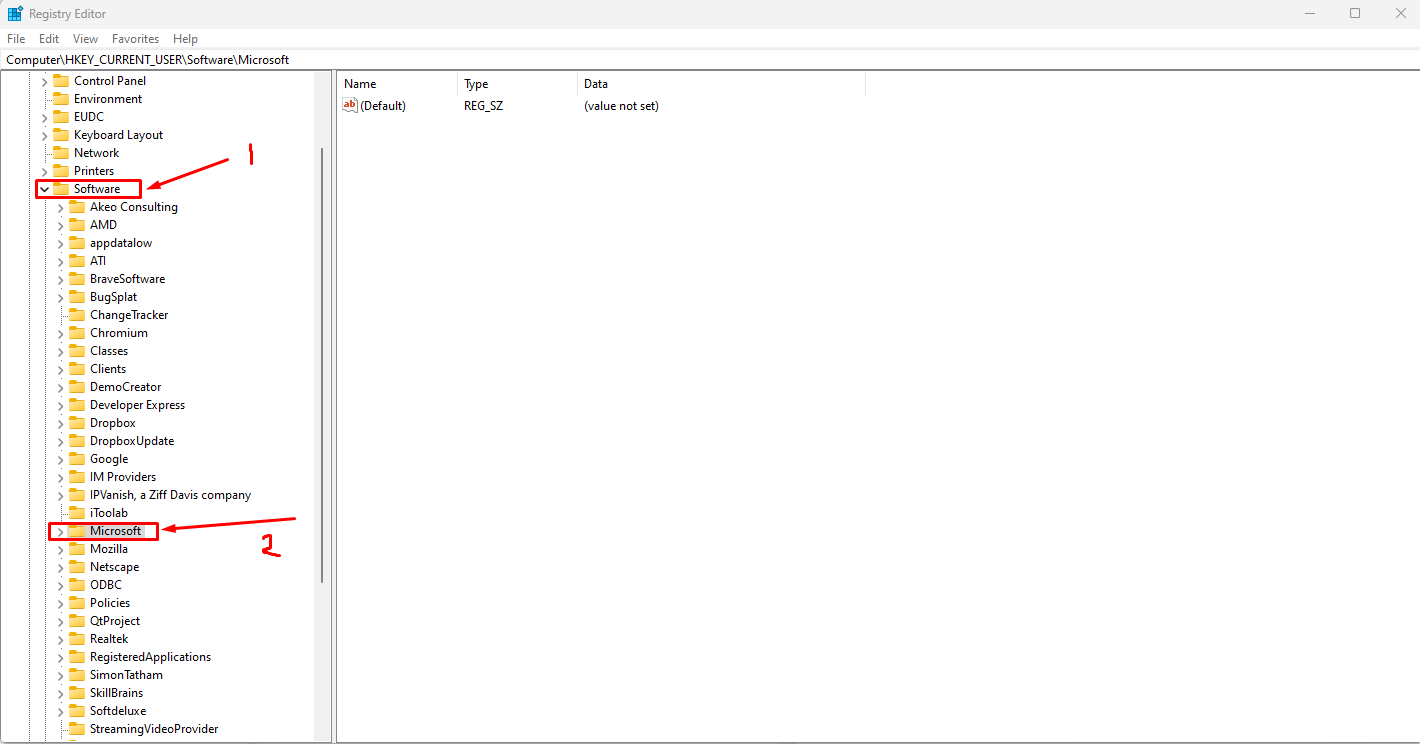1420x744 pixels.
Task: Select the ATI folder icon
Action: coord(77,261)
